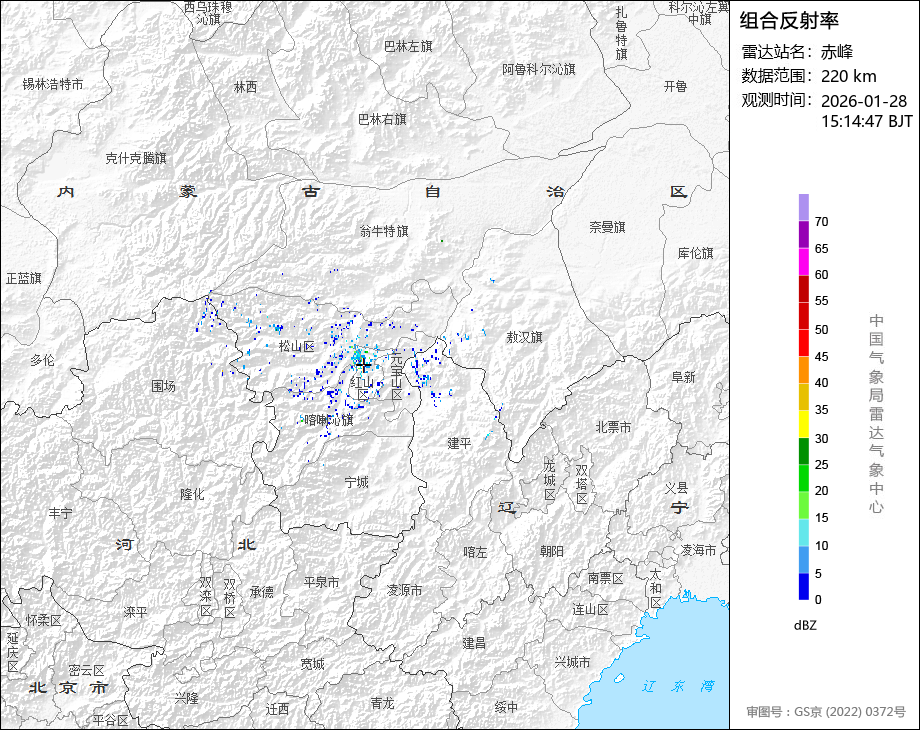Click the legend value 0
This screenshot has height=730, width=920.
pos(818,600)
